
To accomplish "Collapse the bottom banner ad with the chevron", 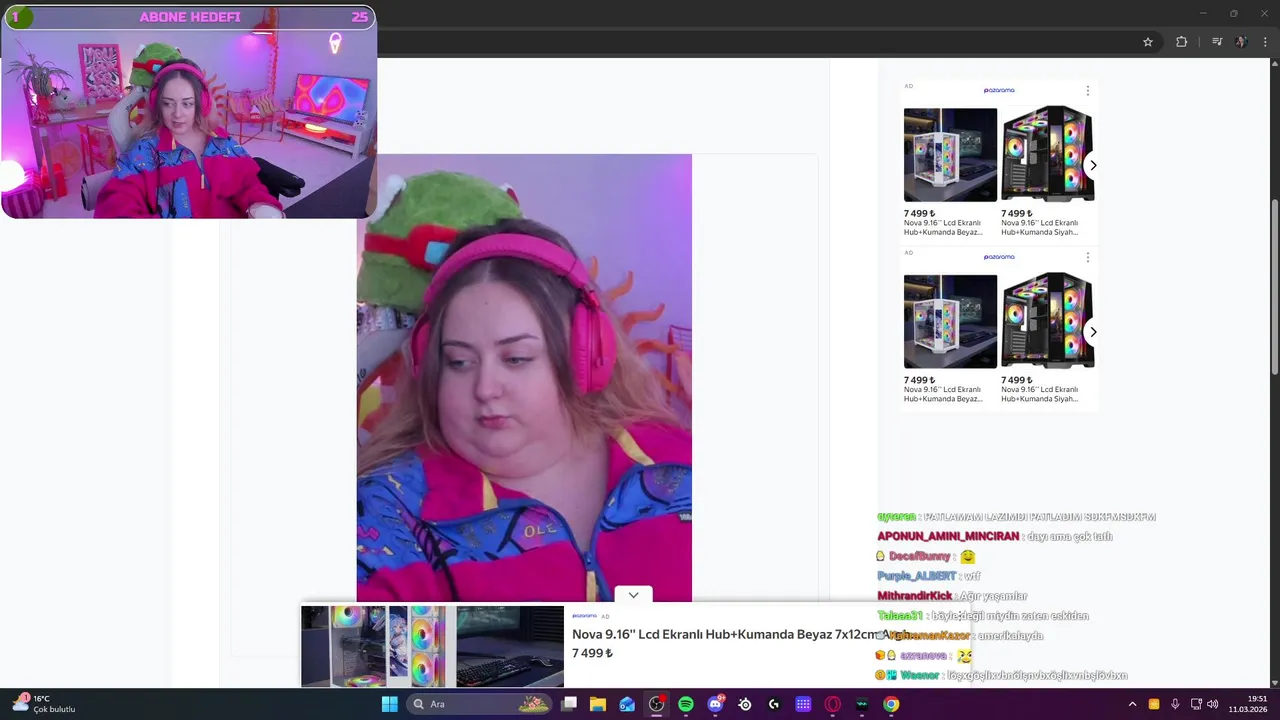I will pyautogui.click(x=633, y=595).
